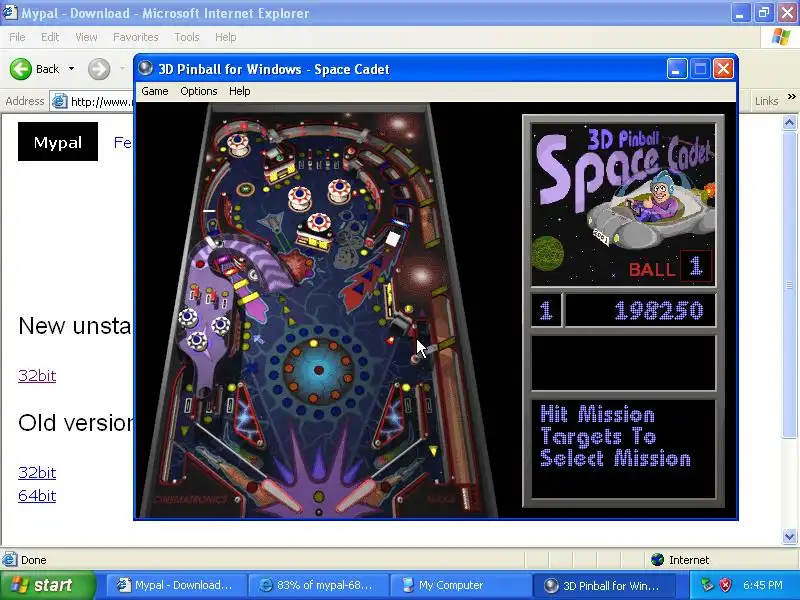The height and width of the screenshot is (600, 800).
Task: Click the taskbar clock showing 6:45 PM
Action: (762, 585)
